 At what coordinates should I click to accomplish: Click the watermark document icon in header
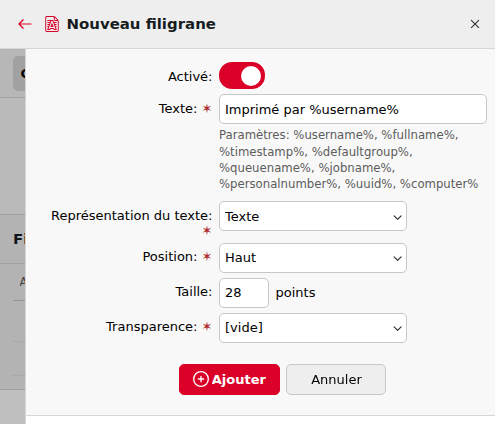pyautogui.click(x=52, y=24)
